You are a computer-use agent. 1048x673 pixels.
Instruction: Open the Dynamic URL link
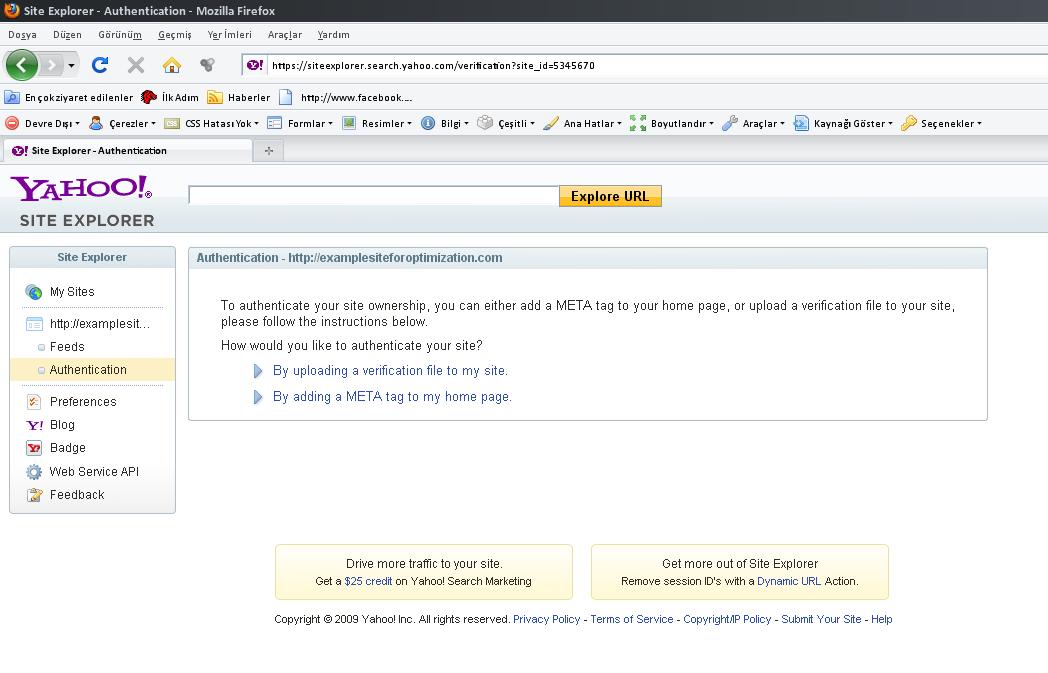pyautogui.click(x=789, y=581)
